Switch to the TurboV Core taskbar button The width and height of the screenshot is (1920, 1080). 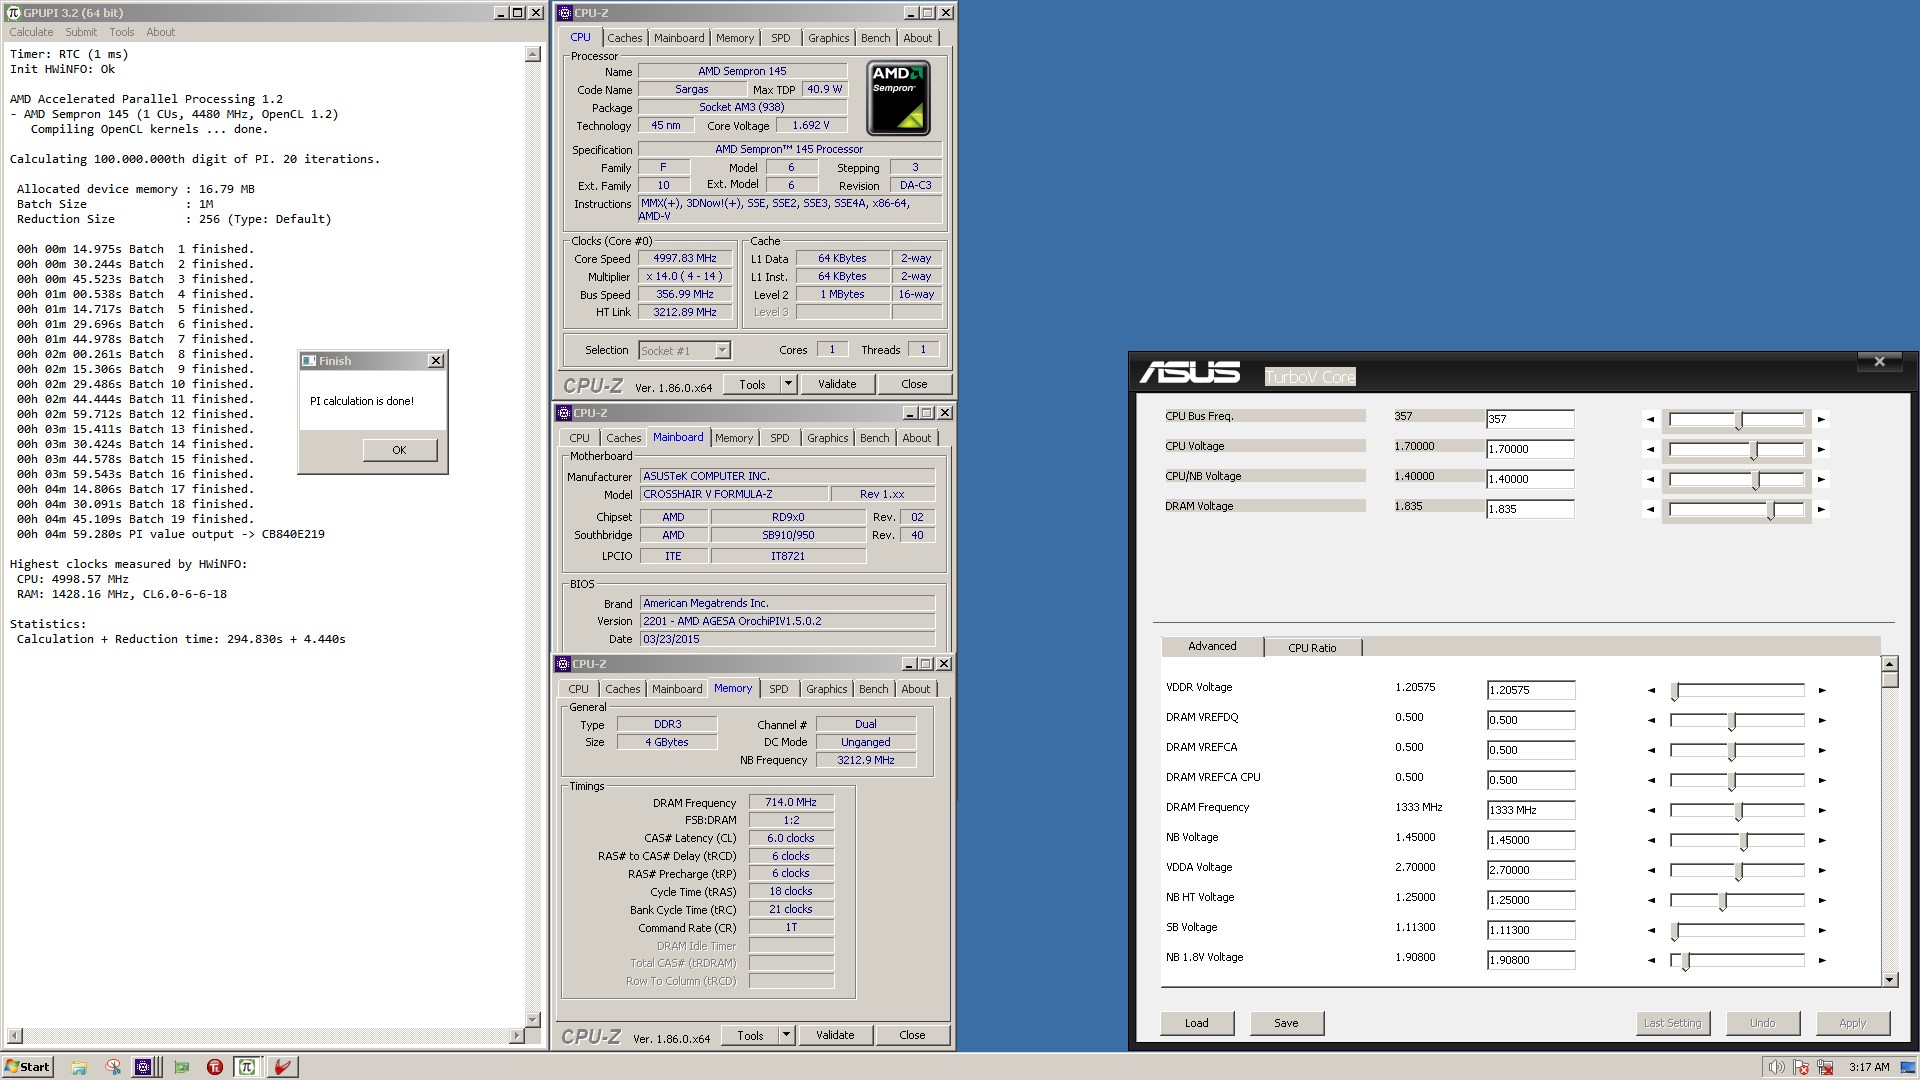(x=283, y=1067)
